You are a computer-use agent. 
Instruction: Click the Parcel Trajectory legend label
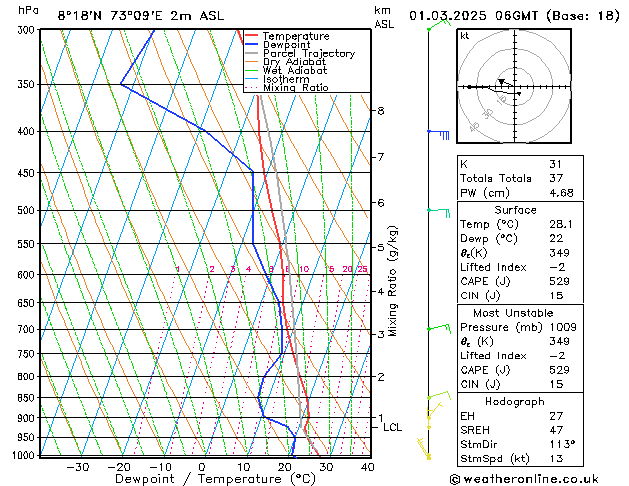tap(309, 53)
